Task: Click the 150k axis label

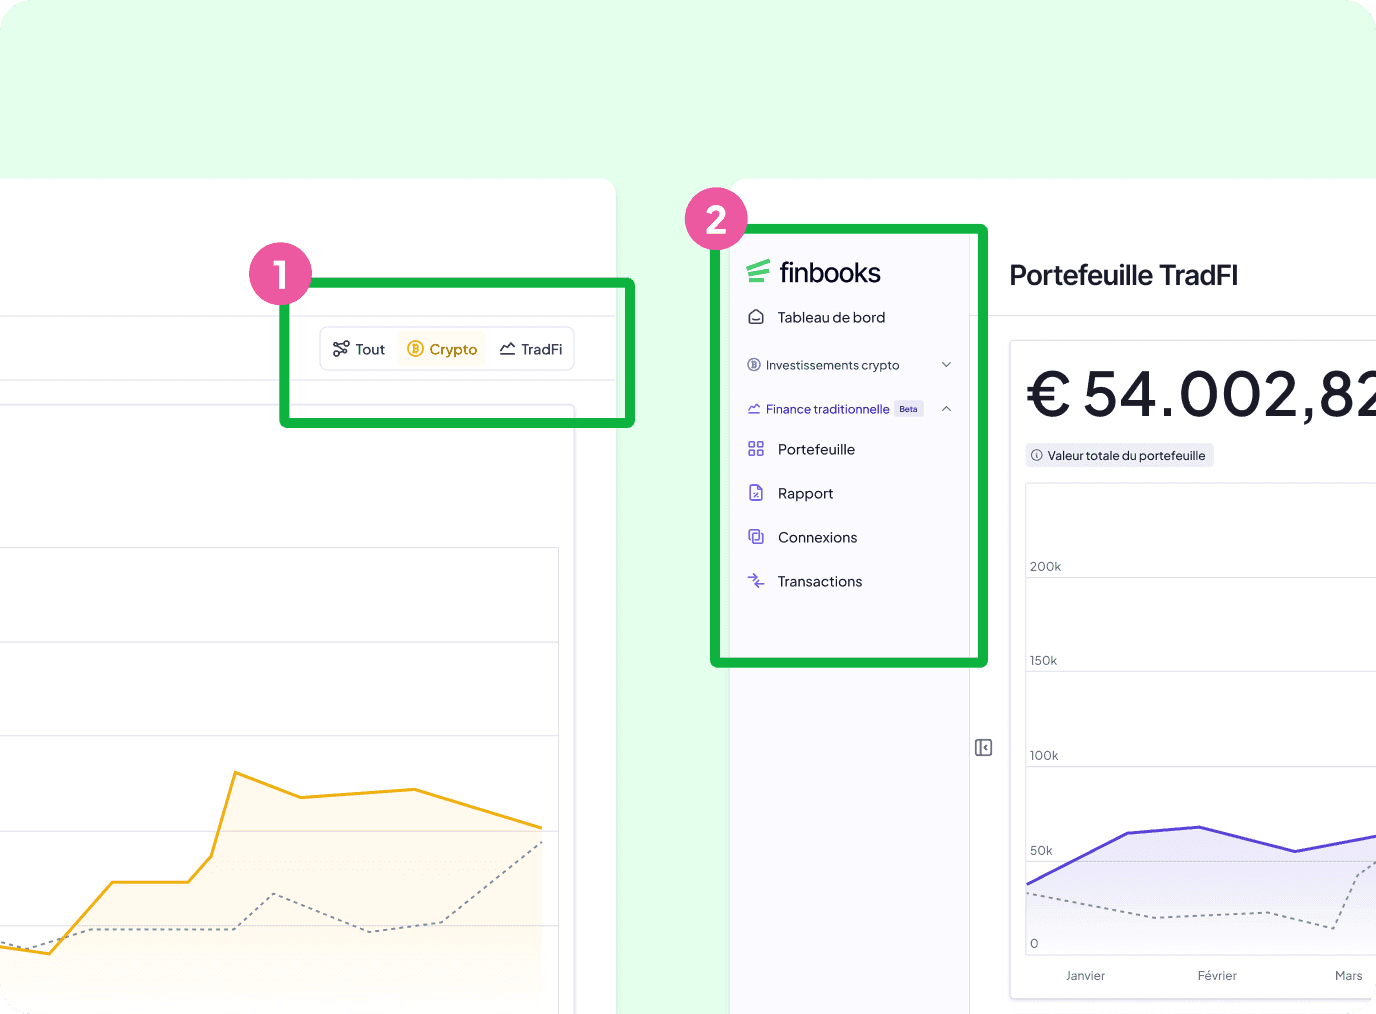Action: coord(1043,660)
